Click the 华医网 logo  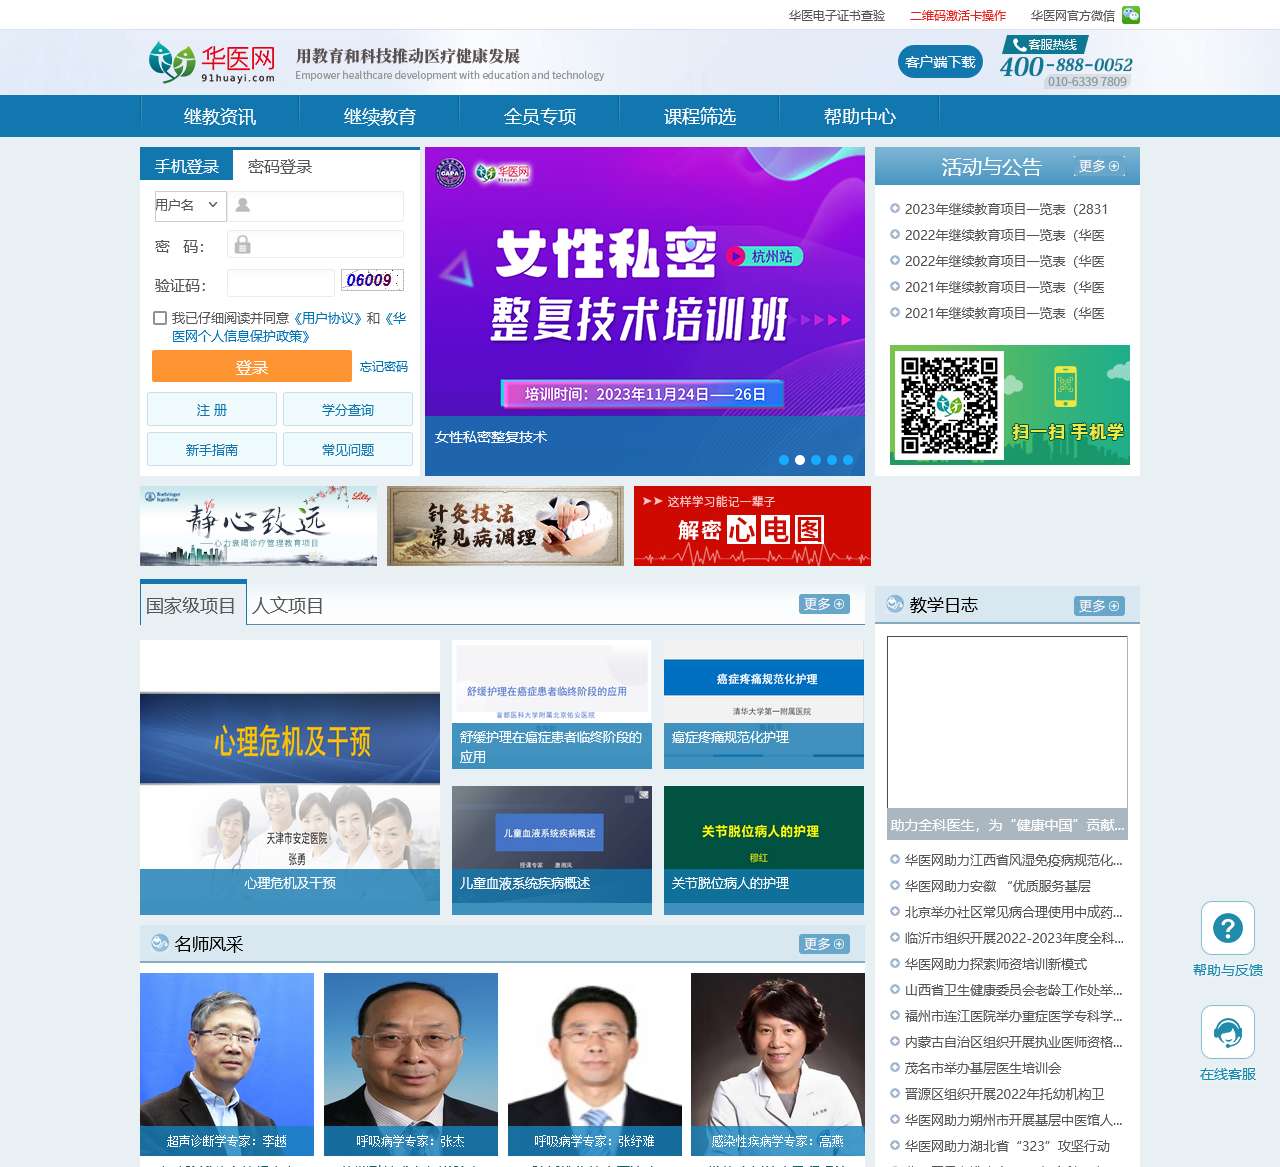pos(212,62)
